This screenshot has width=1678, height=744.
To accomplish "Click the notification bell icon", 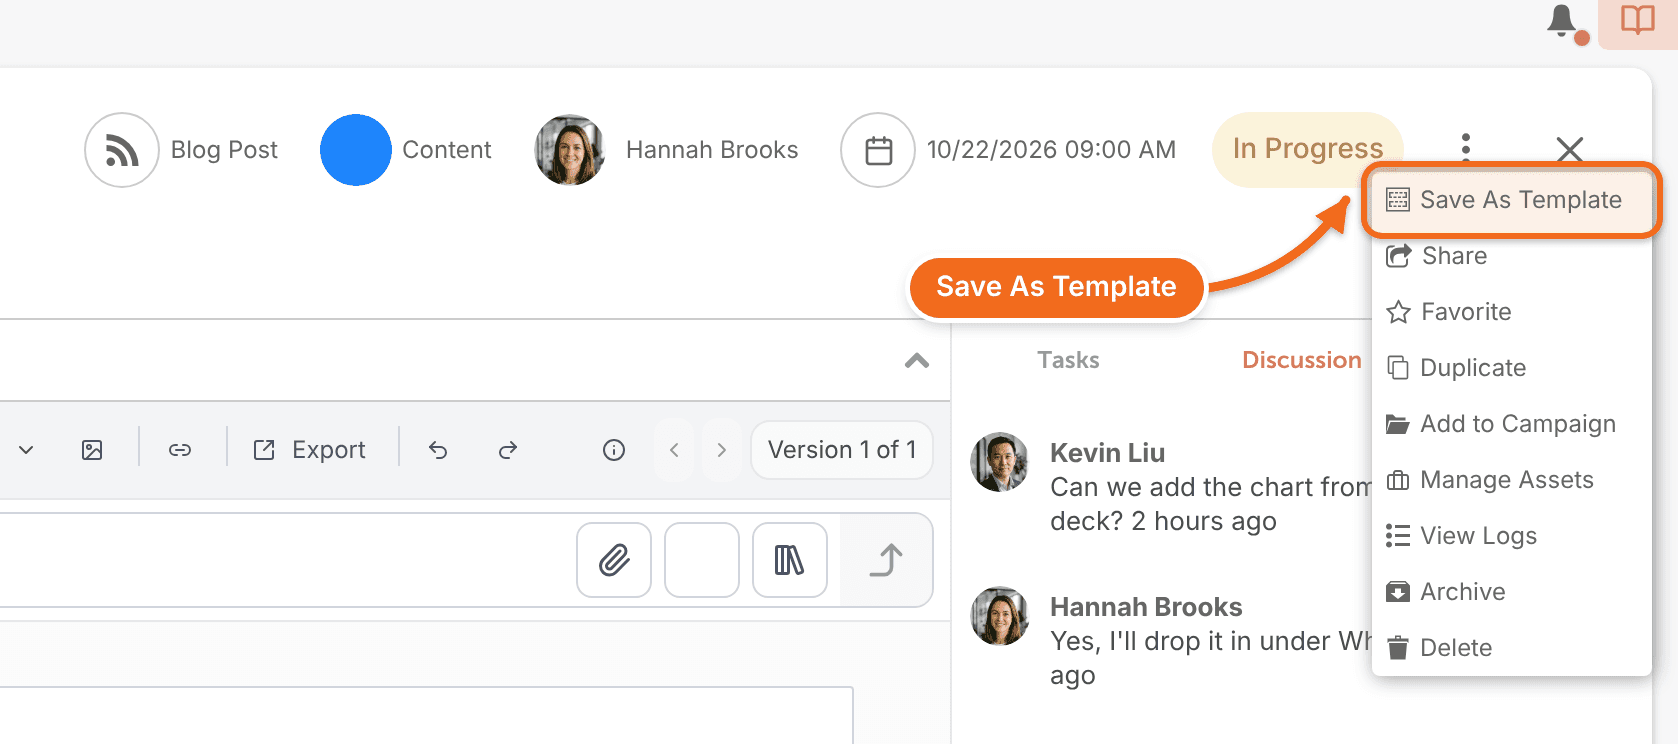I will coord(1562,21).
